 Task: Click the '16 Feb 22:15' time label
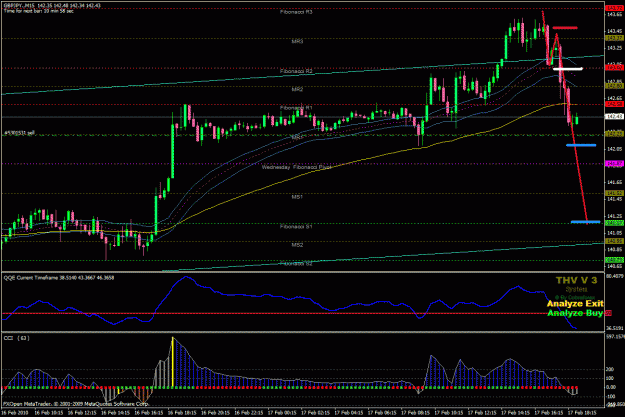coord(248,413)
